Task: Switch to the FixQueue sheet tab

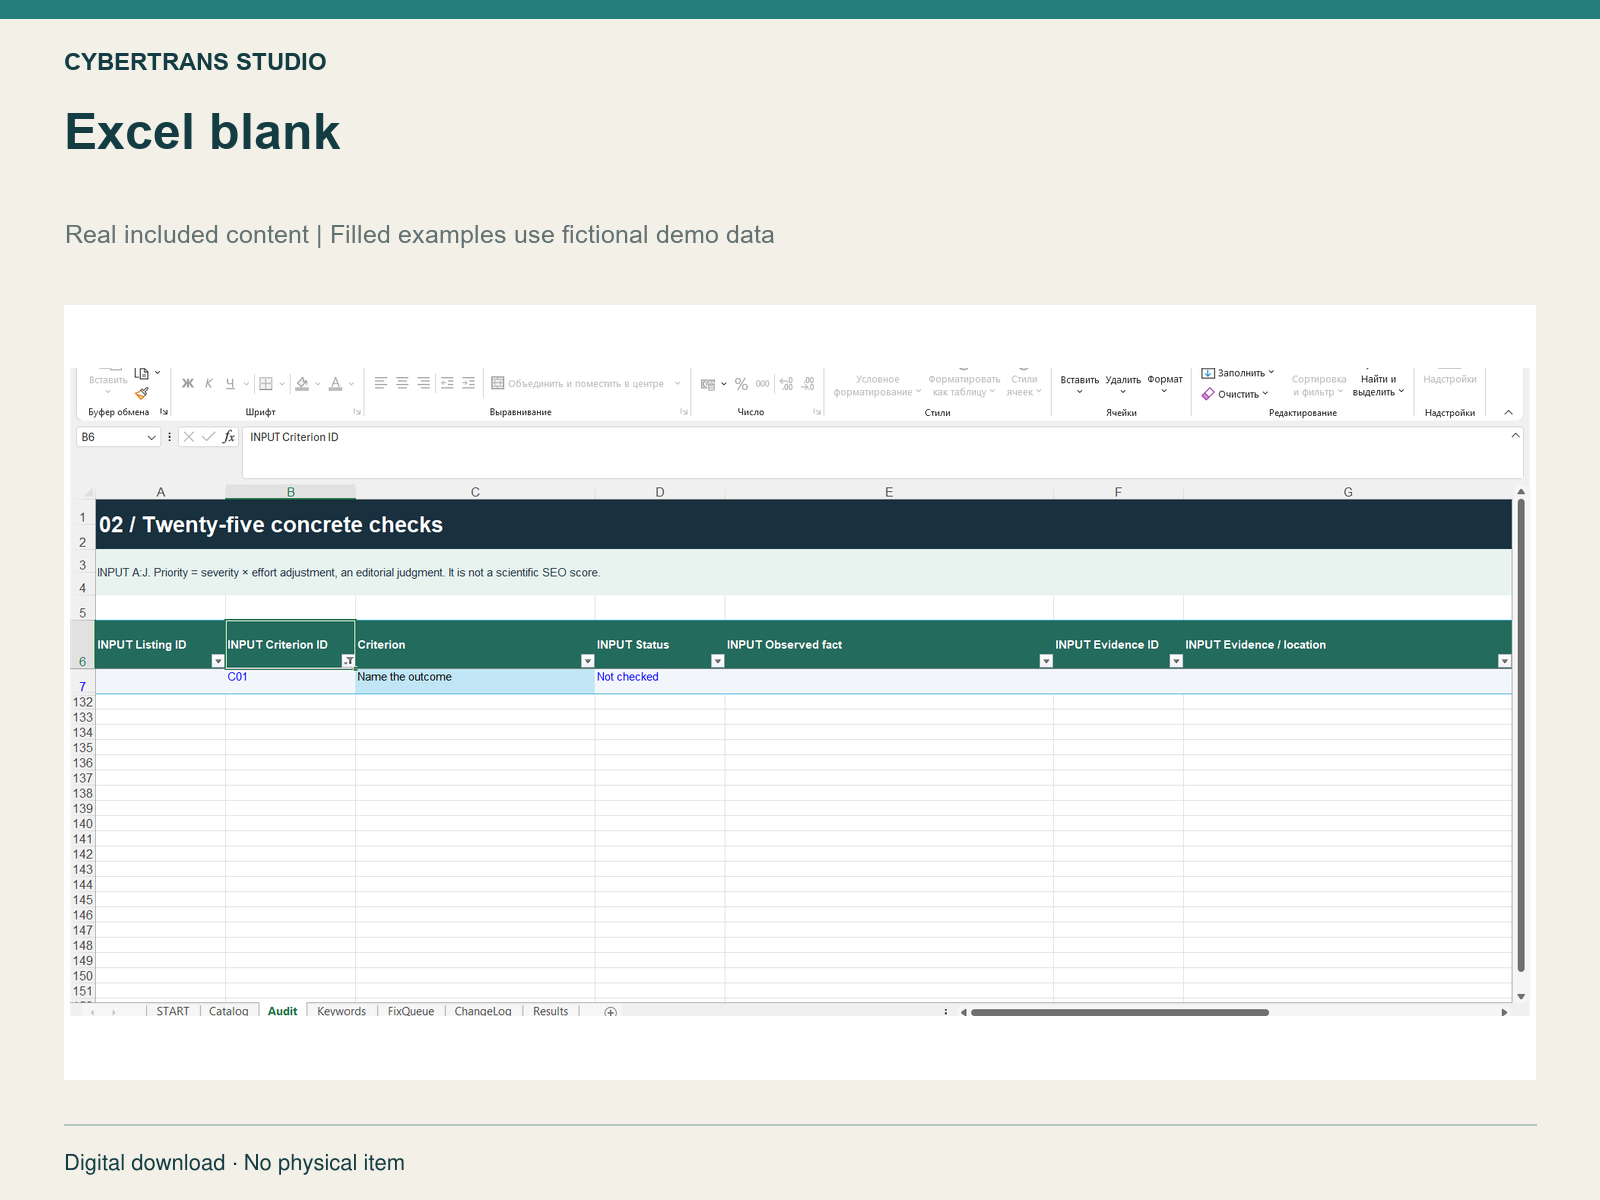Action: 411,1011
